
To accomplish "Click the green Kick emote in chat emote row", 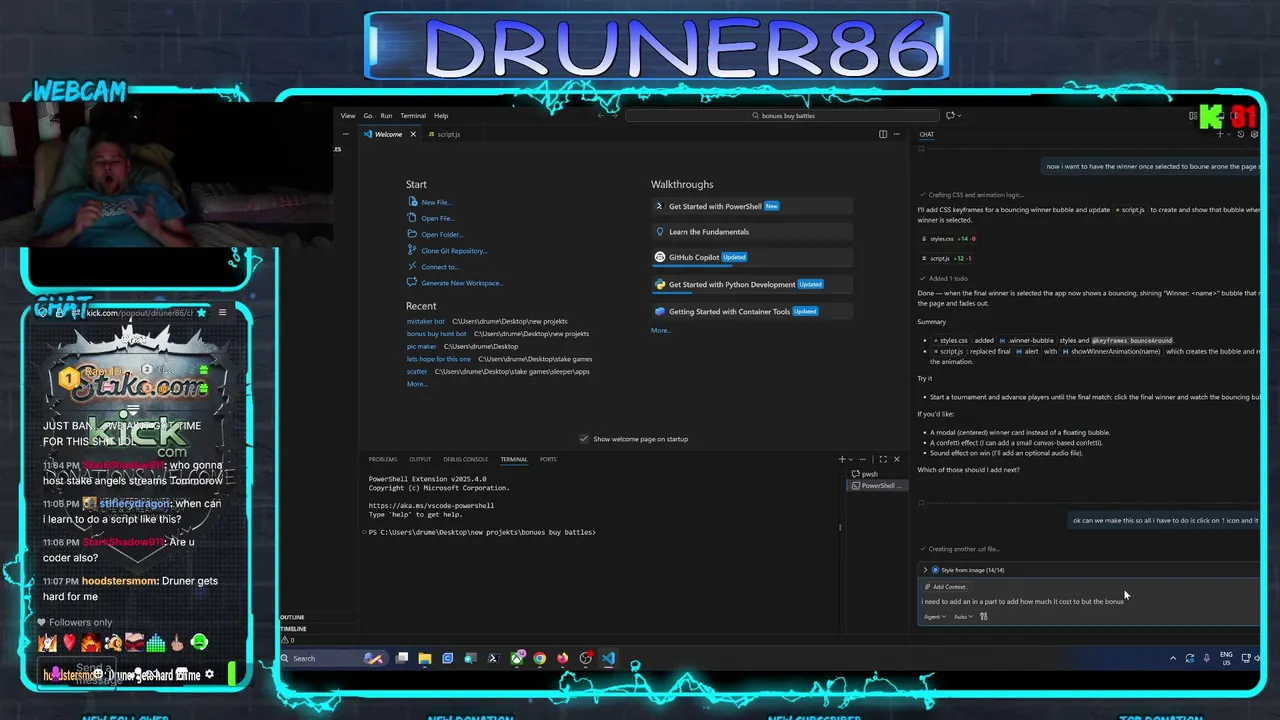I will click(x=199, y=643).
